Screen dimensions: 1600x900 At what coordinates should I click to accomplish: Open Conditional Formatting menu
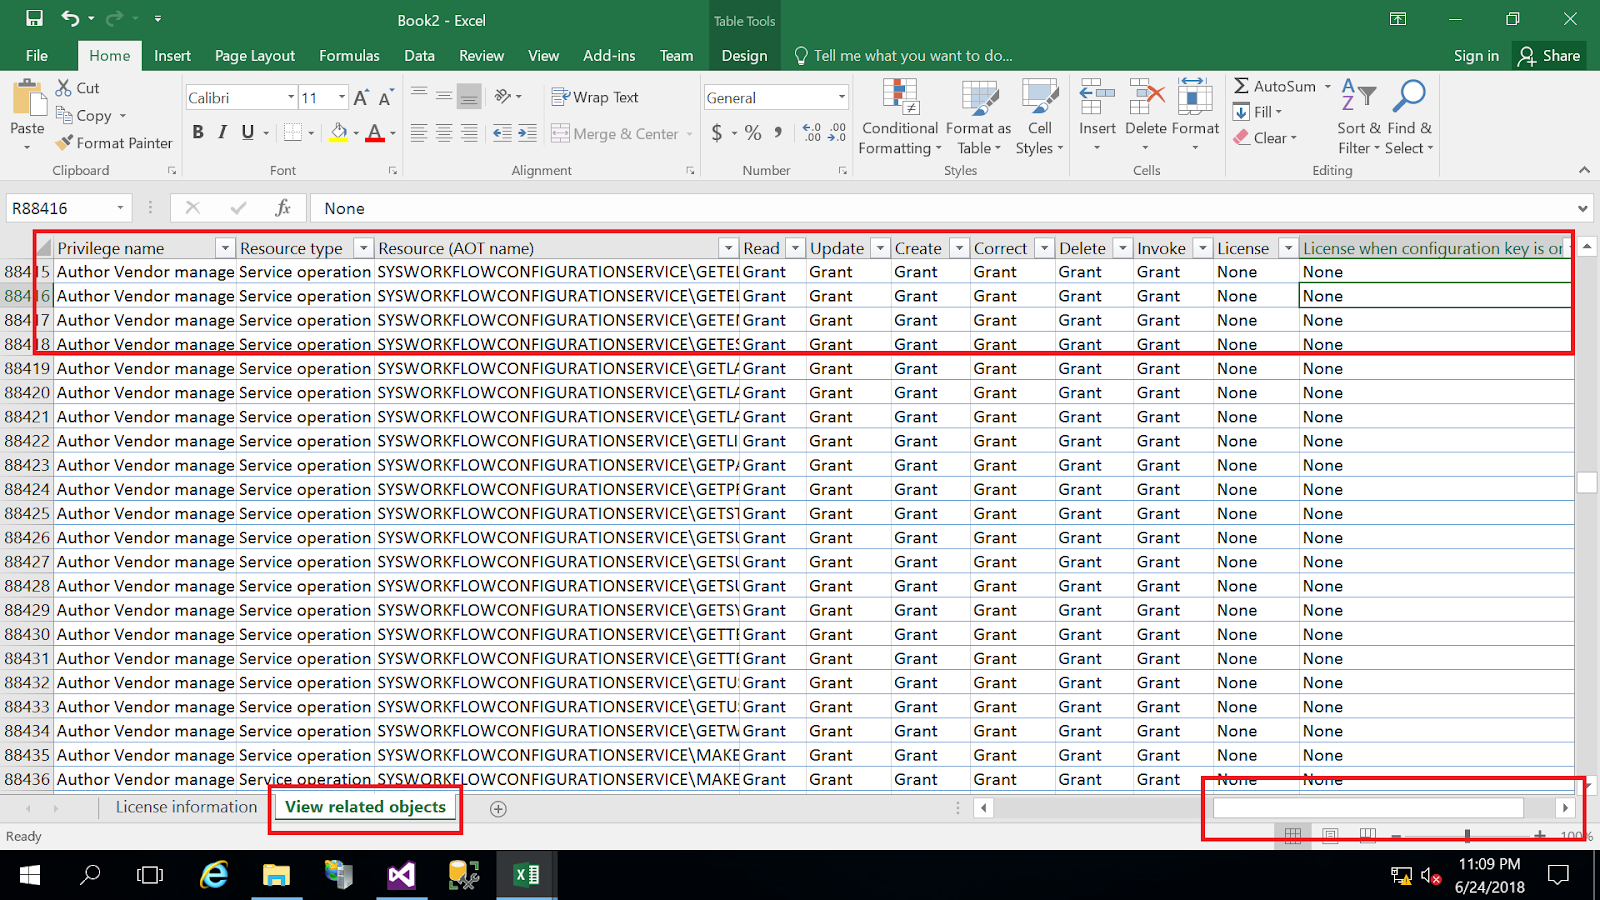(900, 117)
